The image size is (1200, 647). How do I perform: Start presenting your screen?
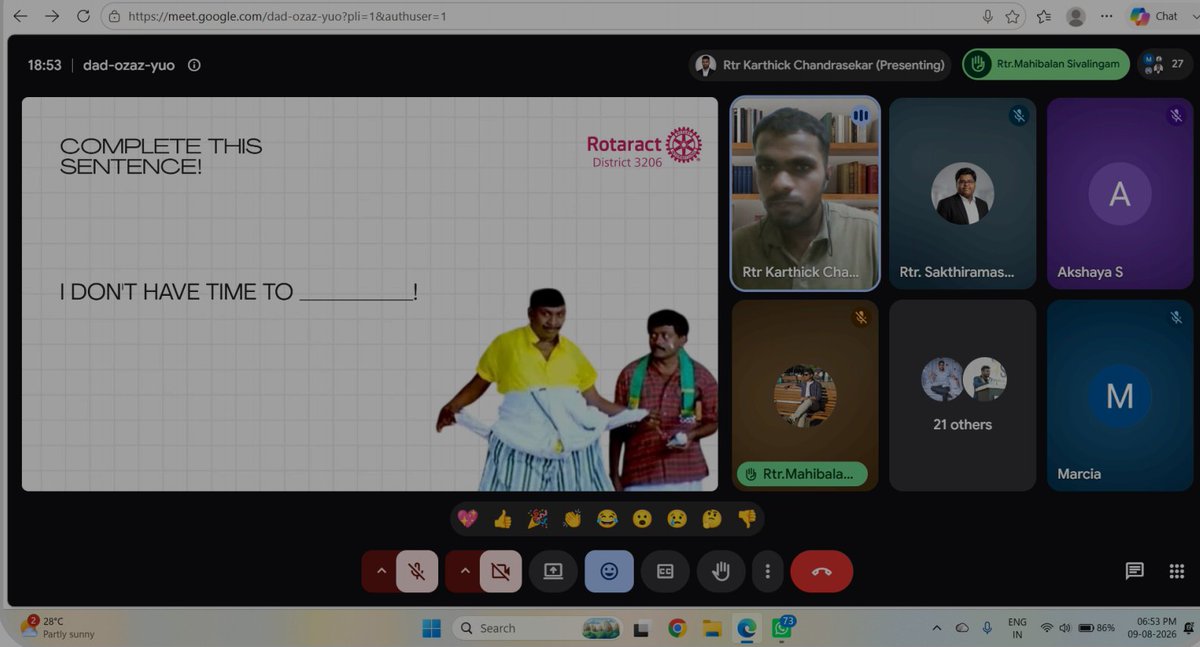(553, 571)
